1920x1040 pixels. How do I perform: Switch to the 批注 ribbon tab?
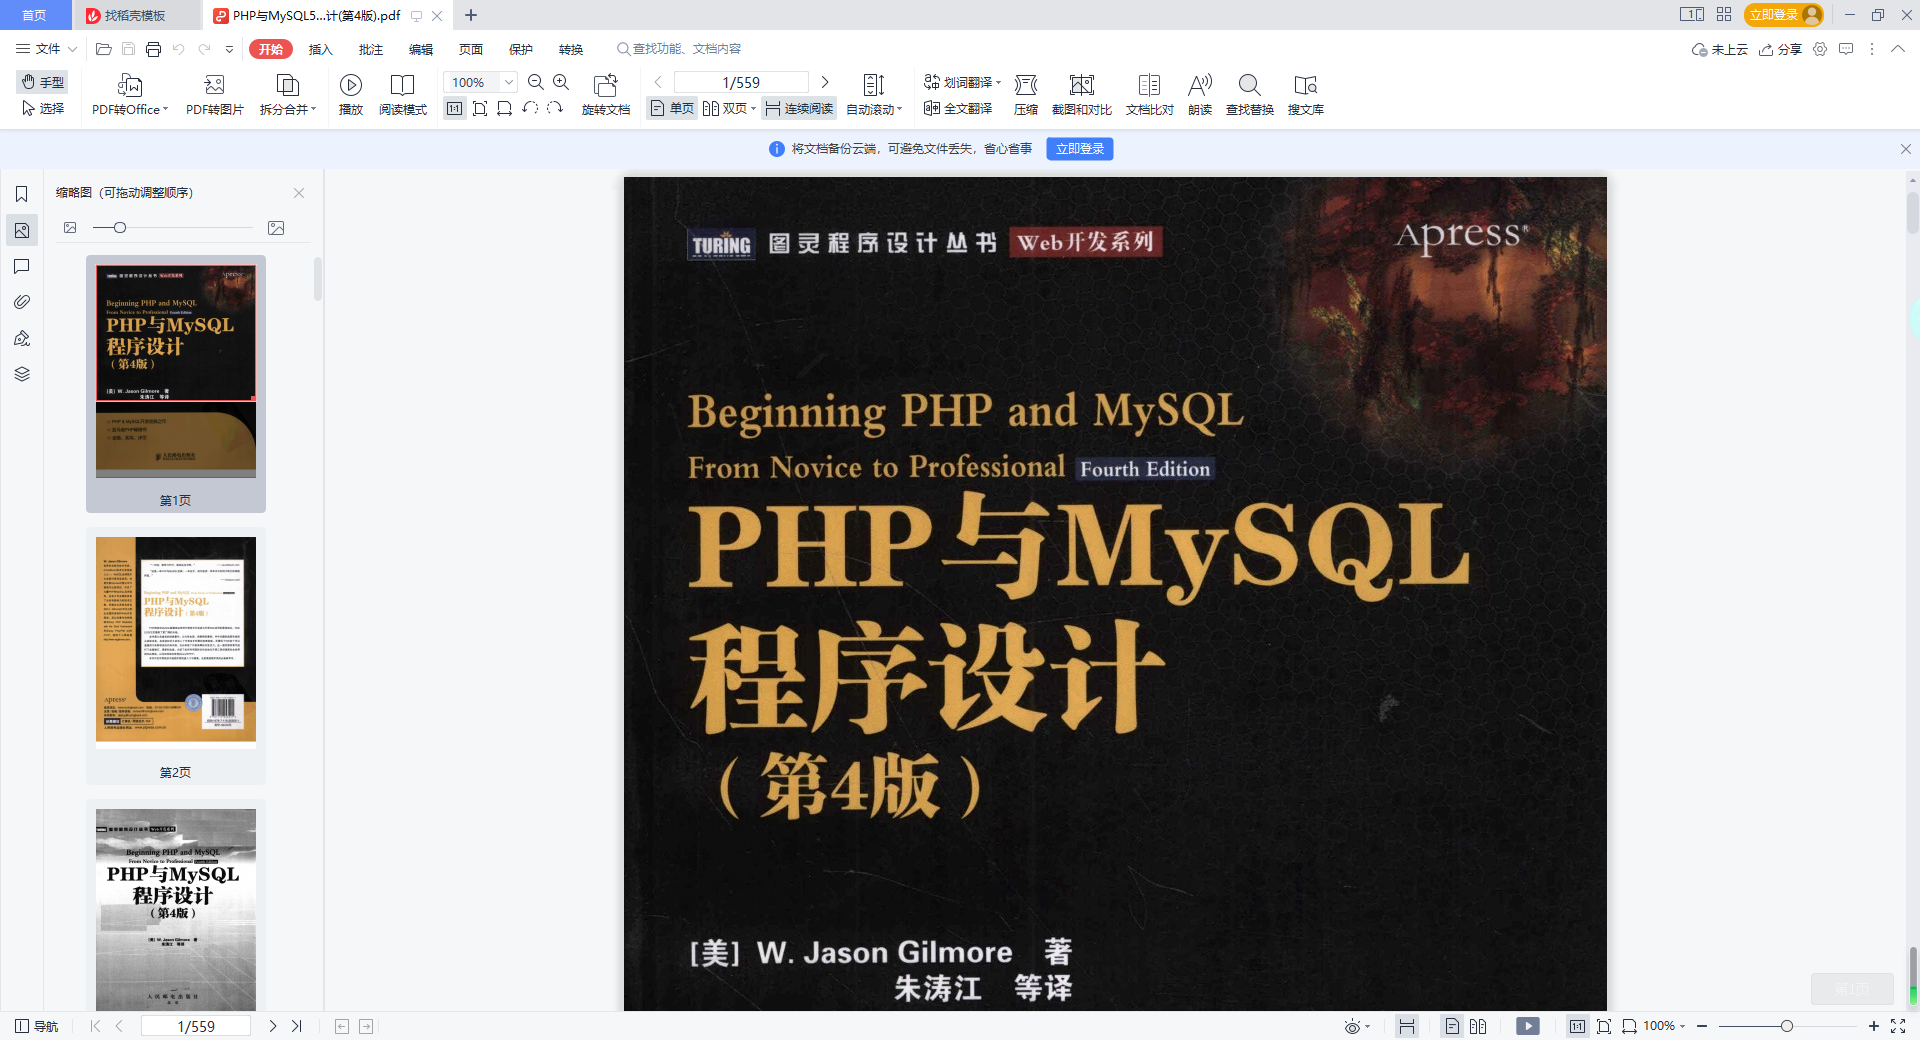(x=371, y=49)
